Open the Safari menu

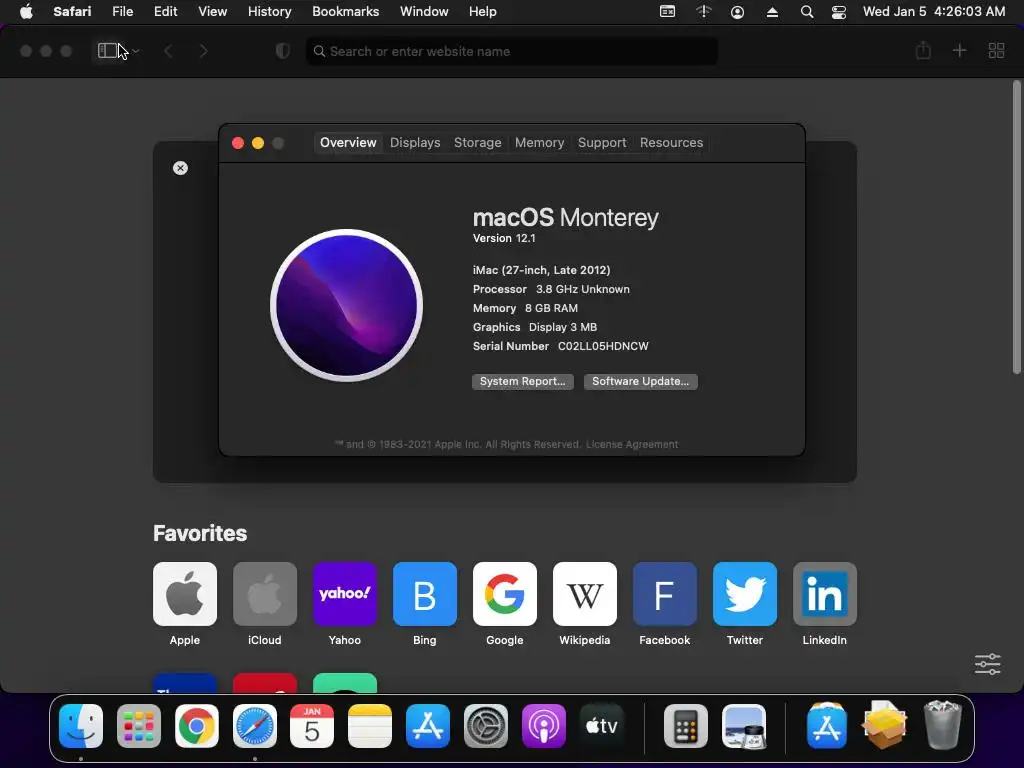(72, 12)
